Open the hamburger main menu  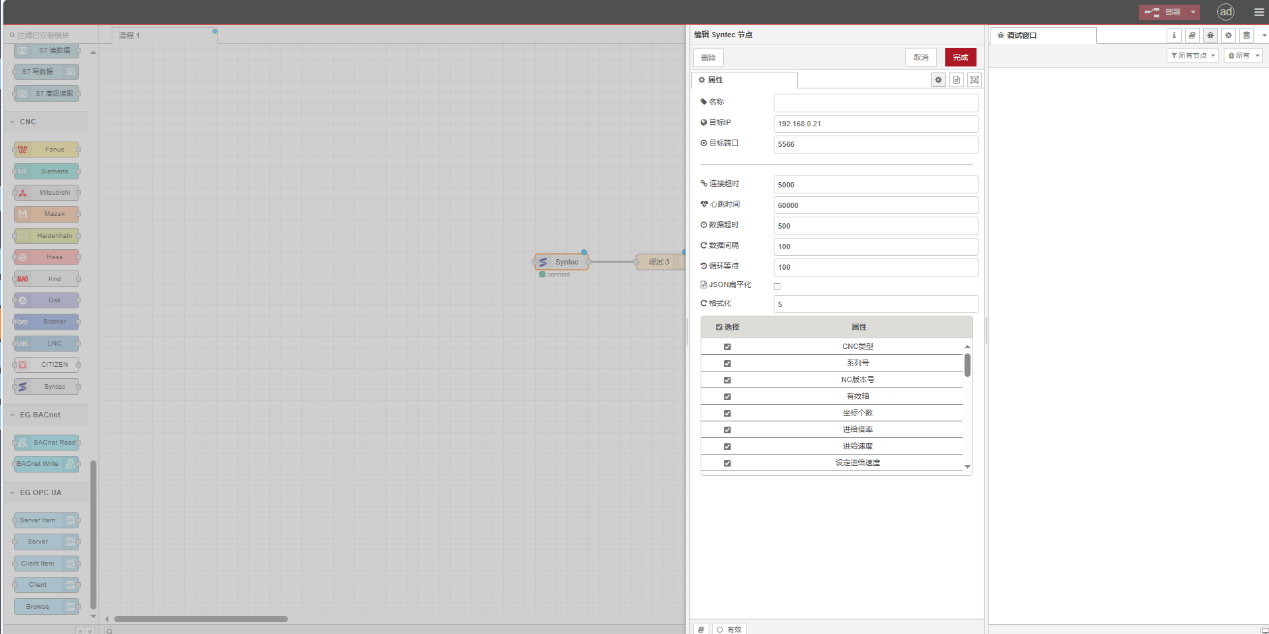coord(1259,12)
